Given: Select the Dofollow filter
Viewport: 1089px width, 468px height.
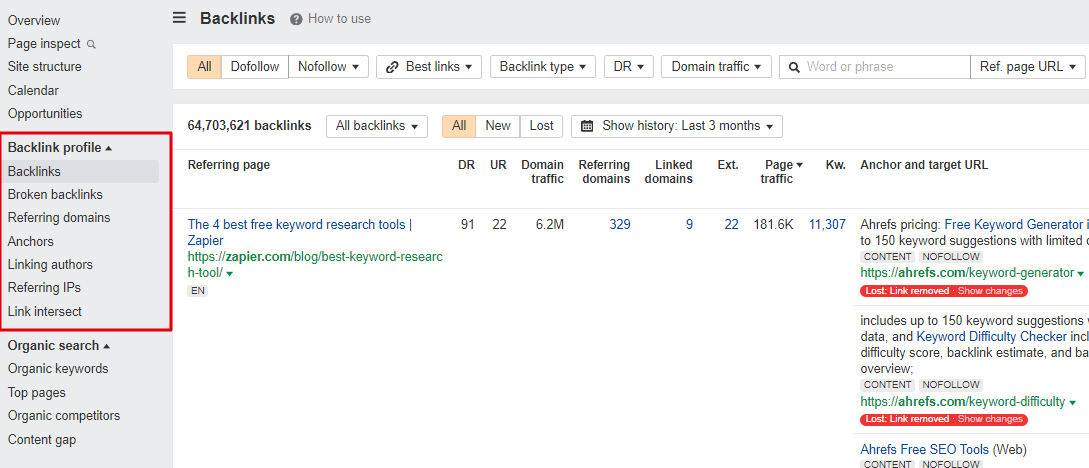Looking at the screenshot, I should [255, 67].
